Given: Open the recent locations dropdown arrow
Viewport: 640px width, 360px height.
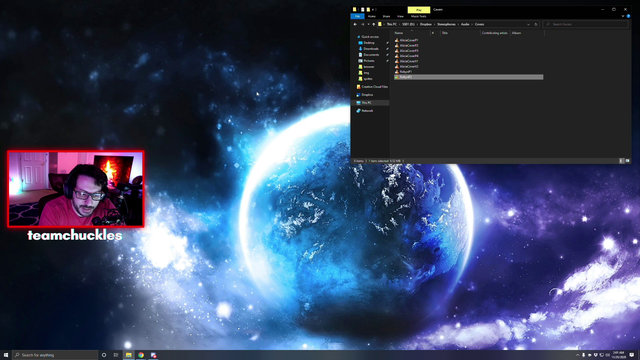Looking at the screenshot, I should coord(368,24).
